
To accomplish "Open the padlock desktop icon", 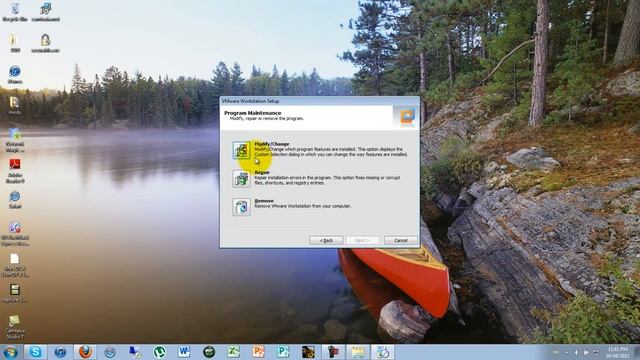I will [x=45, y=43].
